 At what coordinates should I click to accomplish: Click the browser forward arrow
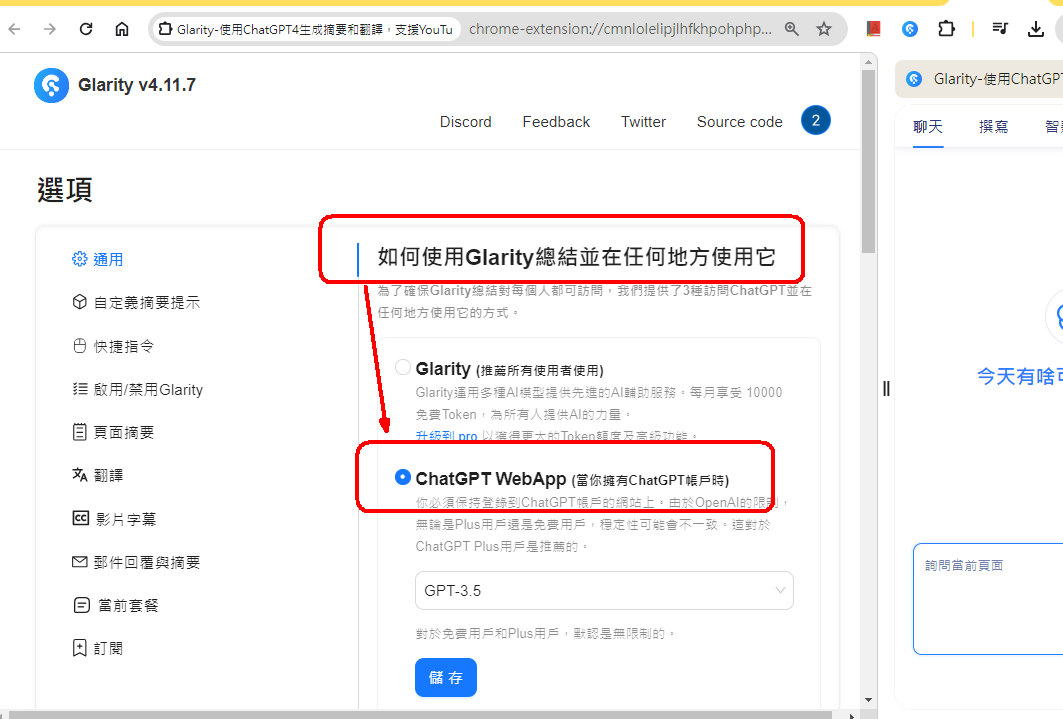coord(49,29)
